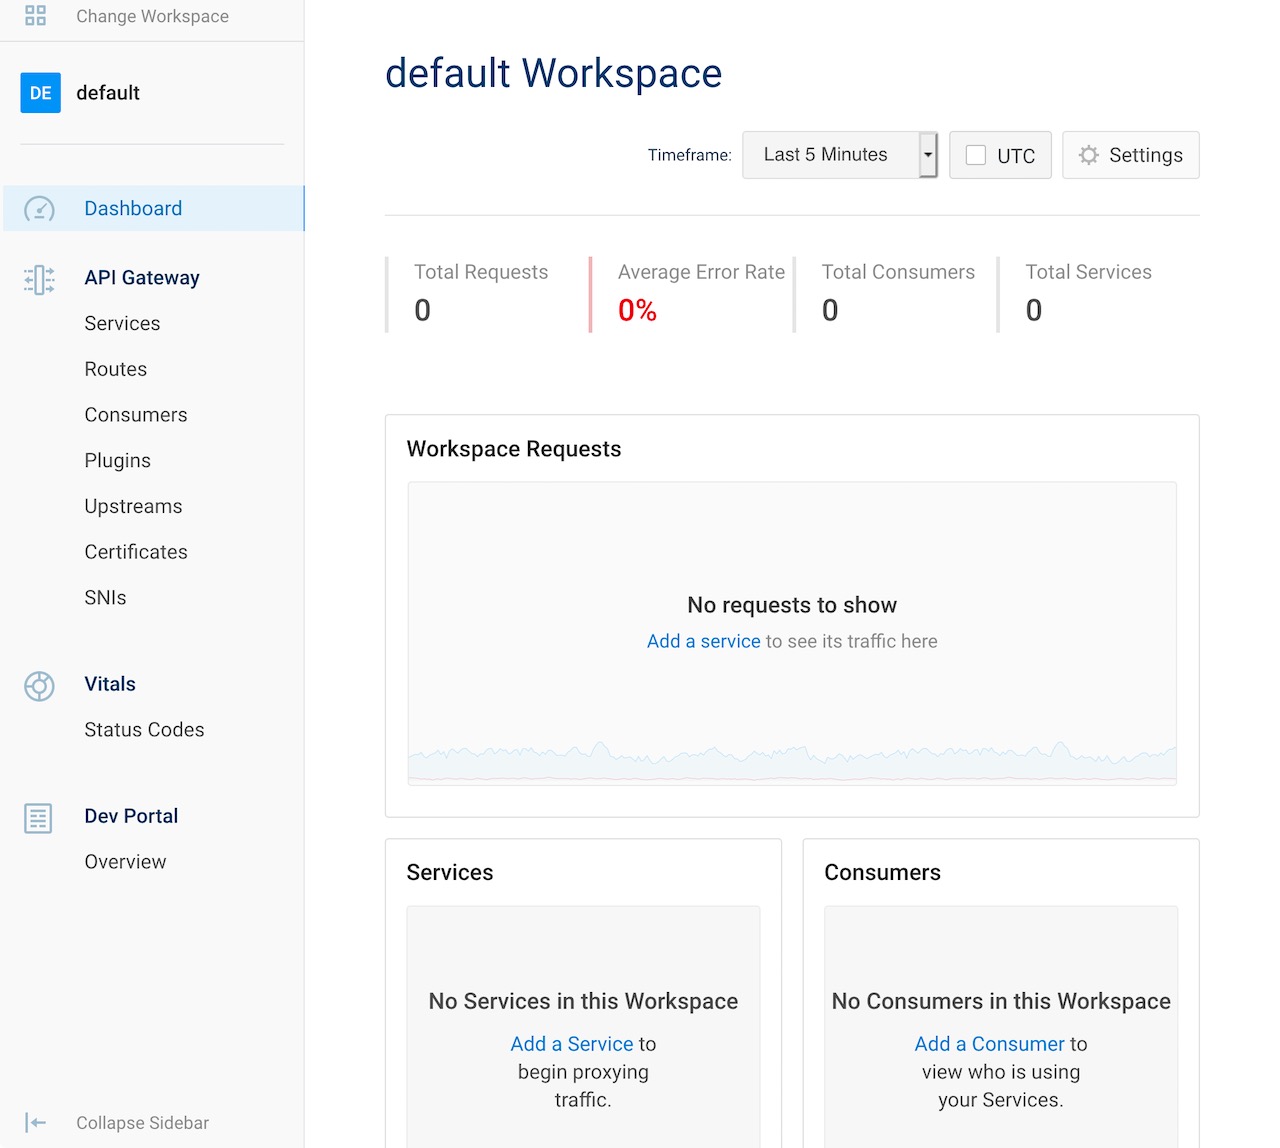Click the Timeframe dropdown arrow

928,155
